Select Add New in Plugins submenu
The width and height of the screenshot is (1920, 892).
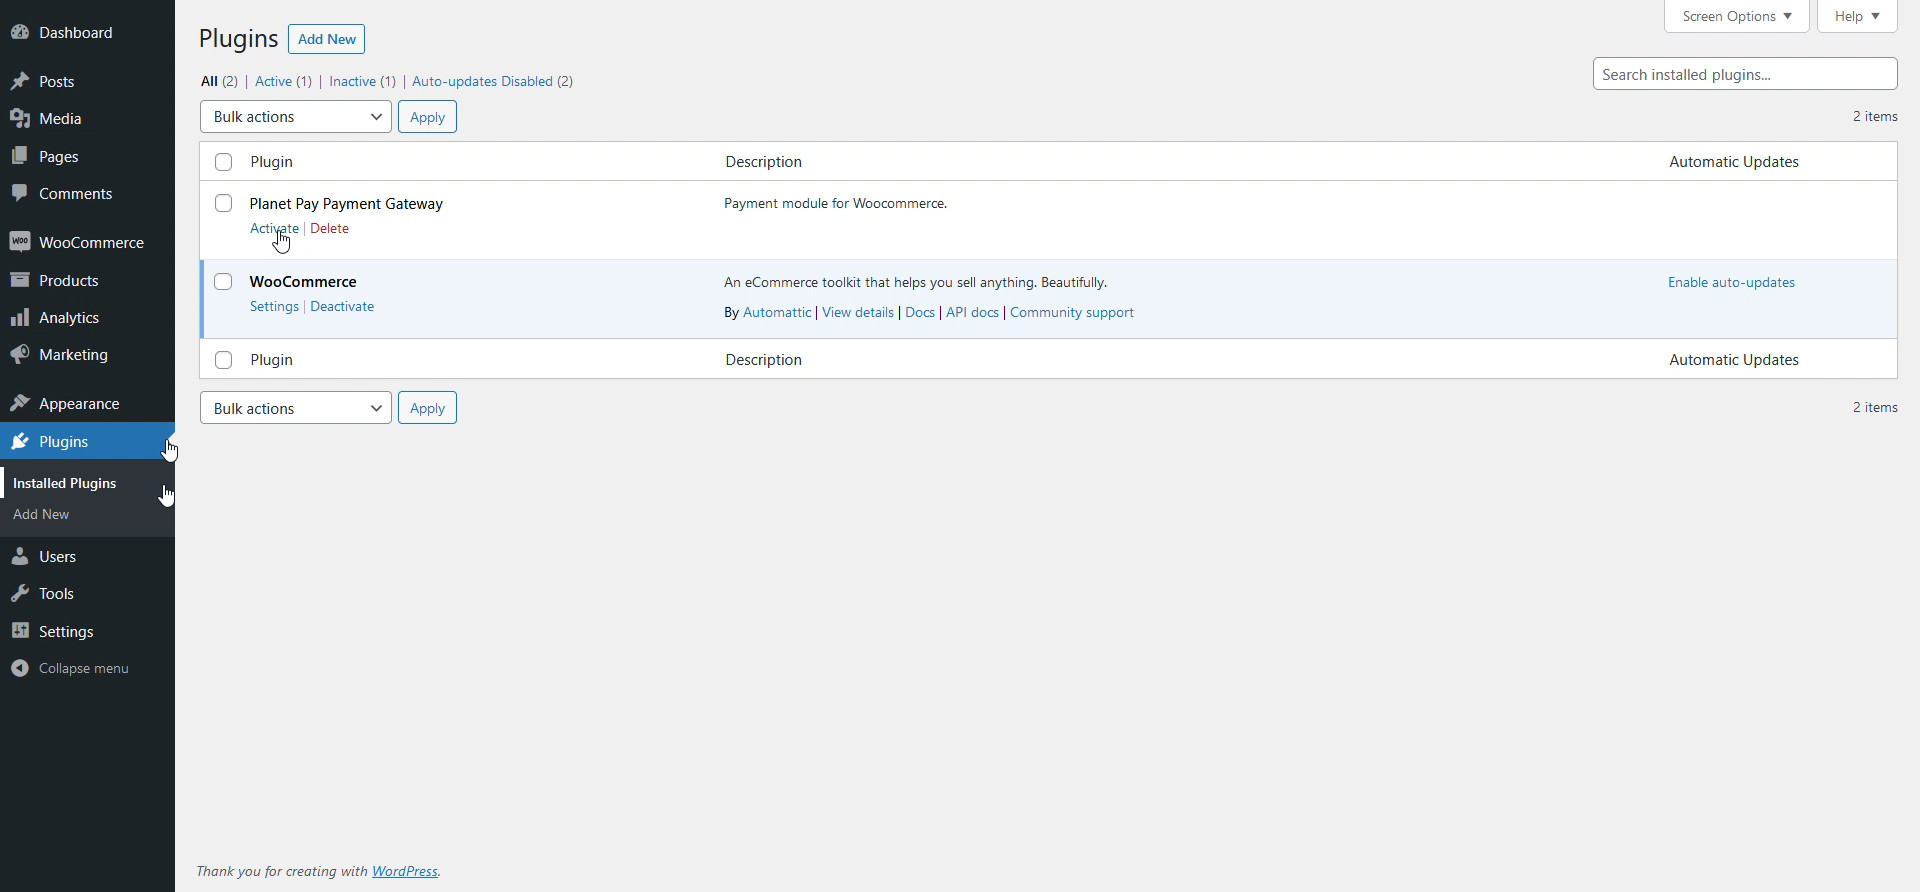coord(41,514)
